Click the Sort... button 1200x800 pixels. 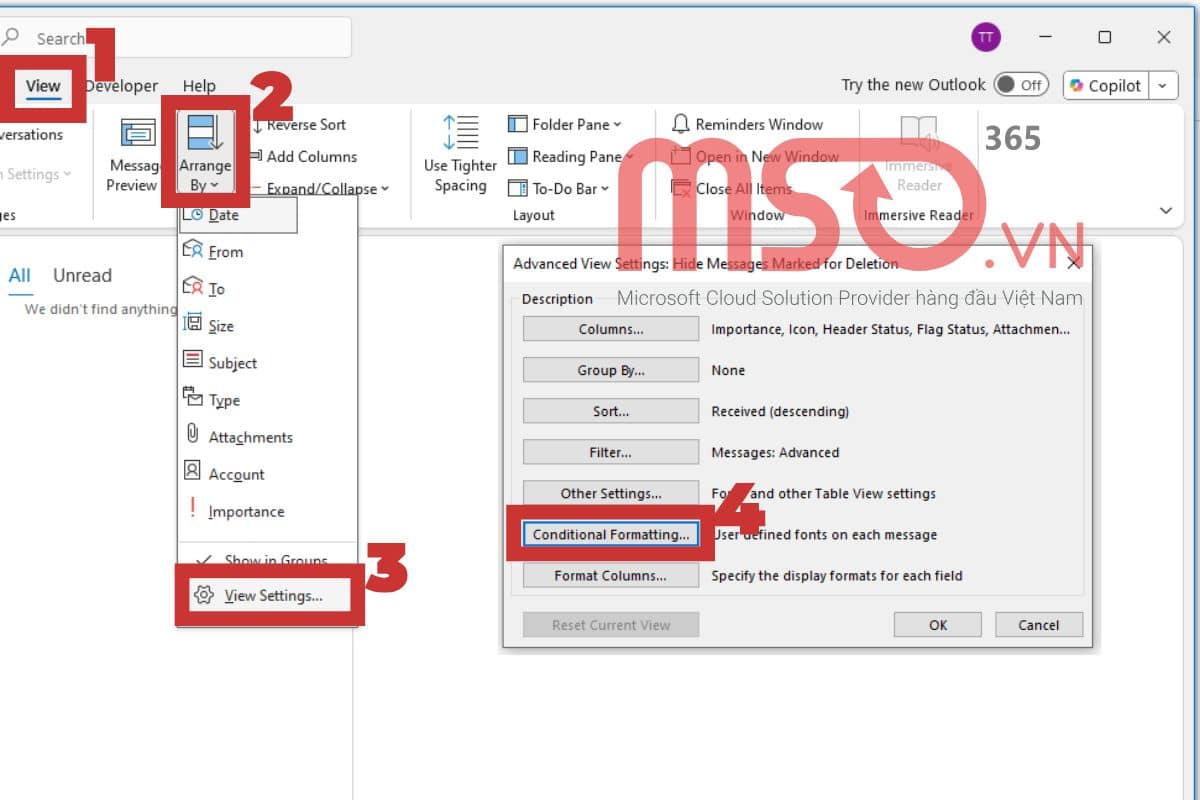[611, 411]
